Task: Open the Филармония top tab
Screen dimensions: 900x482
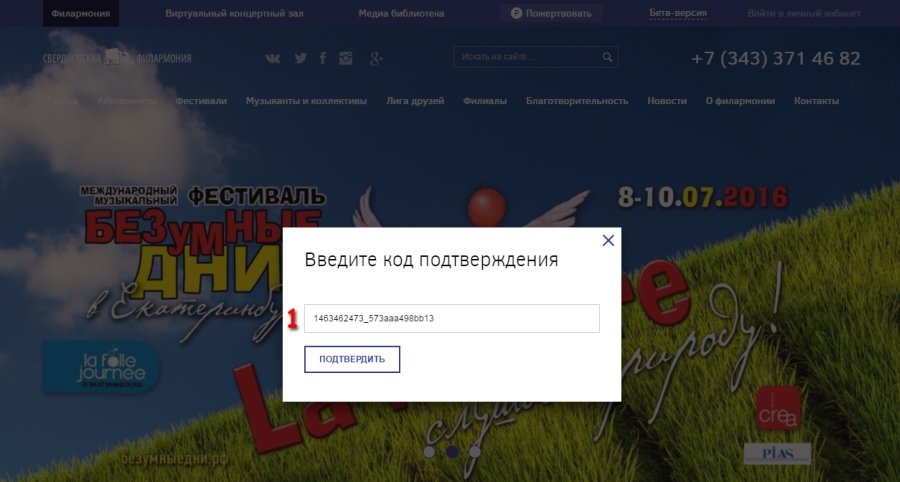Action: pos(80,13)
